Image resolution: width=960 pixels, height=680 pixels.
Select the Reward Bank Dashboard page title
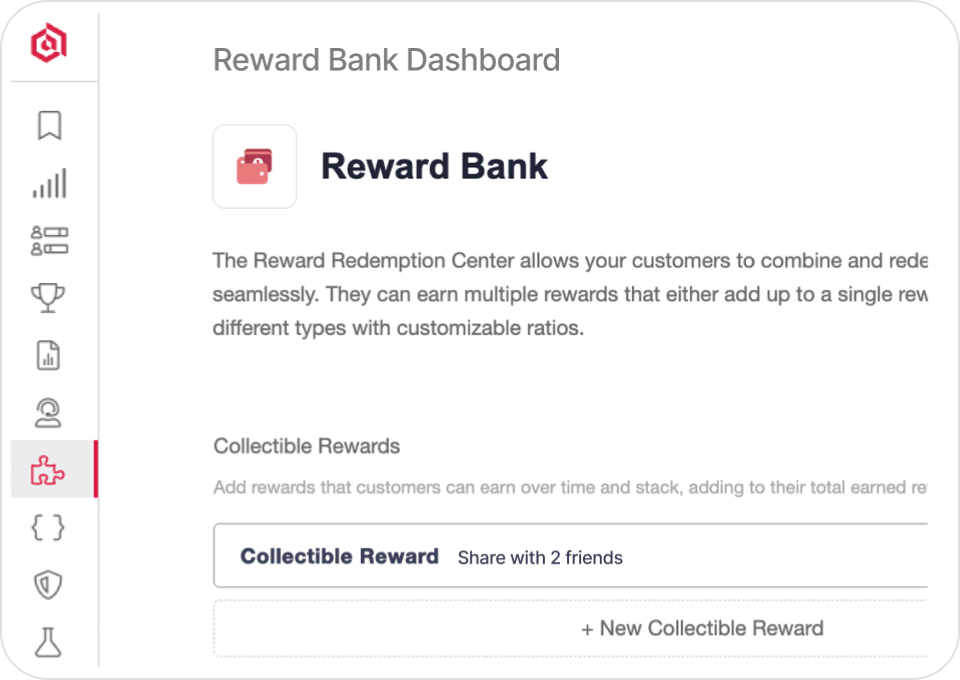coord(386,60)
